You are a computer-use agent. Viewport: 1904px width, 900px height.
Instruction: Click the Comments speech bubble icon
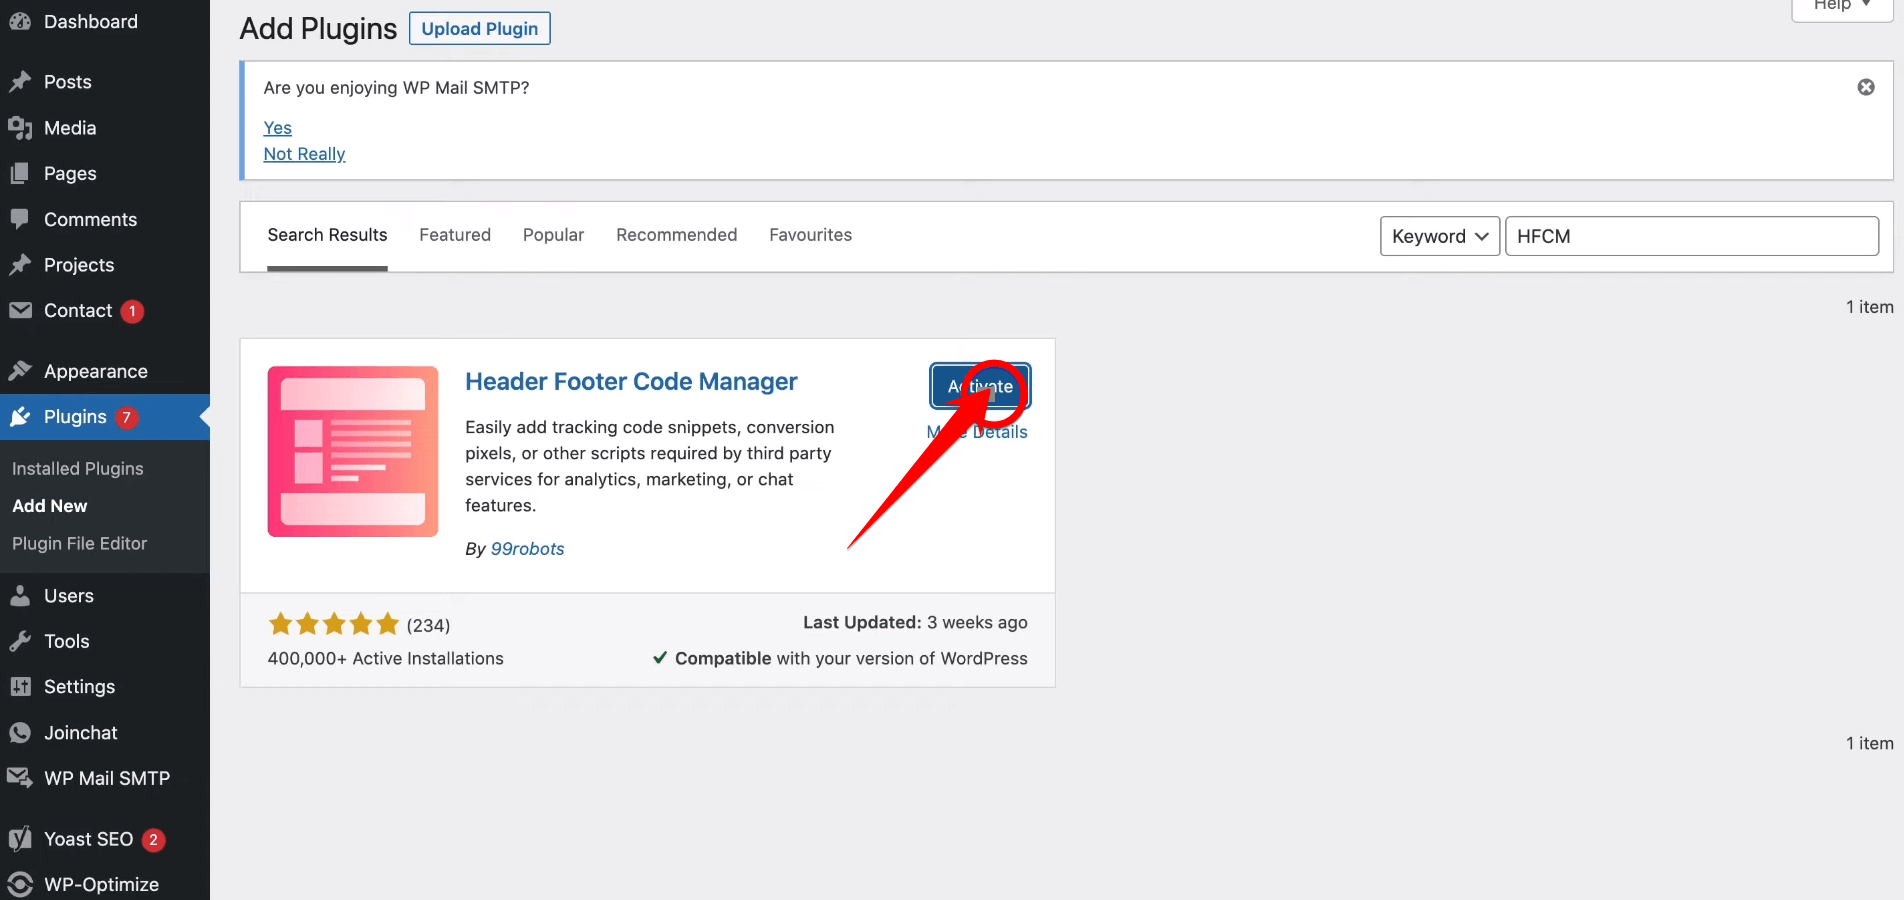(x=20, y=219)
